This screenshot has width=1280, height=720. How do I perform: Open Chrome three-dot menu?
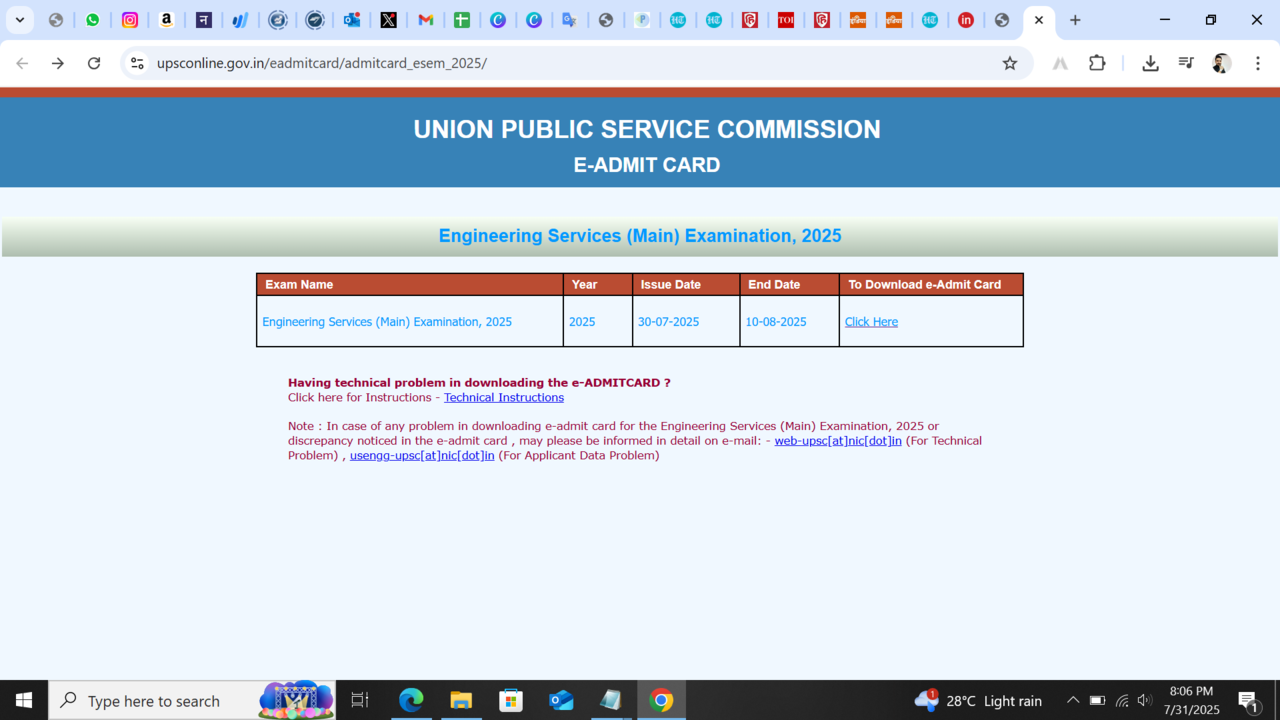1256,63
